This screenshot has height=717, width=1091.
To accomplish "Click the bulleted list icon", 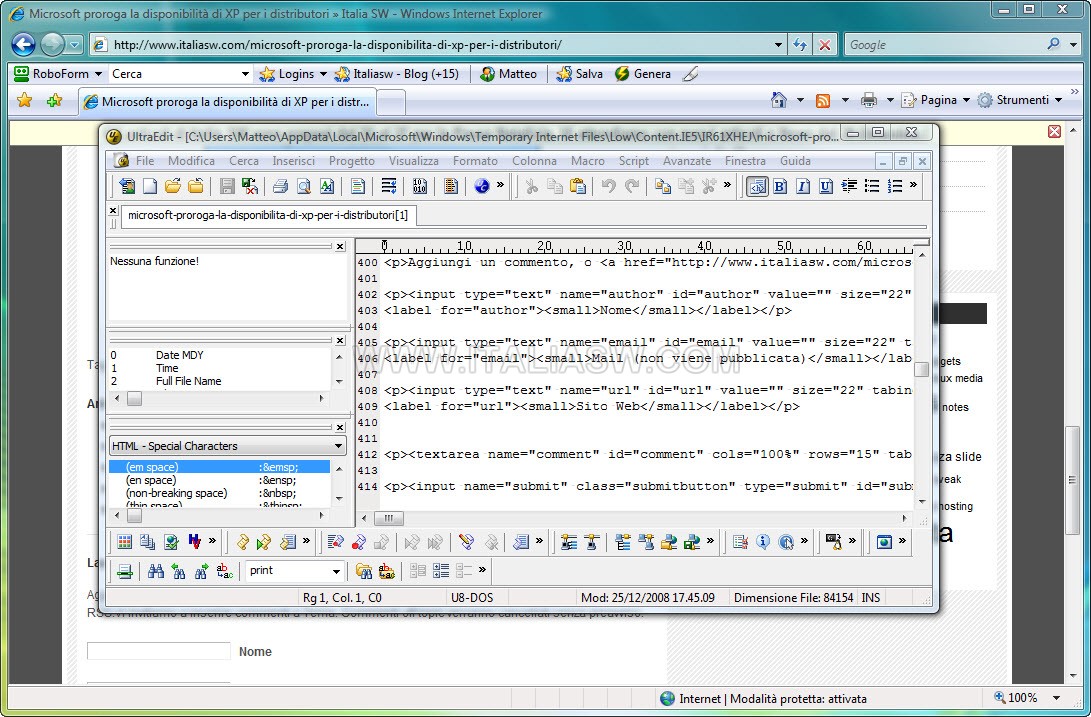I will (872, 186).
